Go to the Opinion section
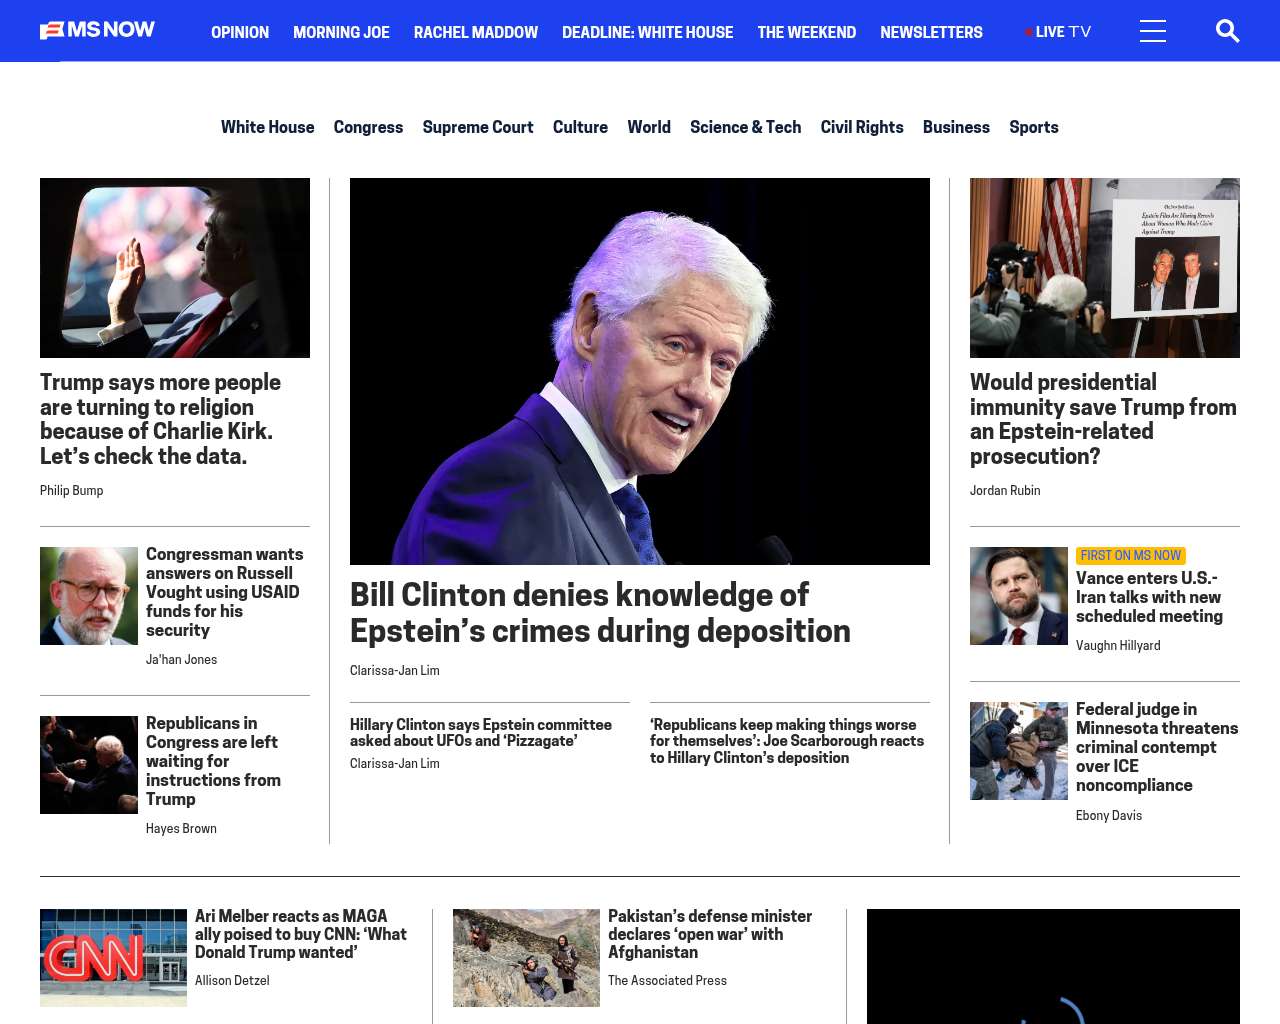The image size is (1280, 1024). coord(240,32)
